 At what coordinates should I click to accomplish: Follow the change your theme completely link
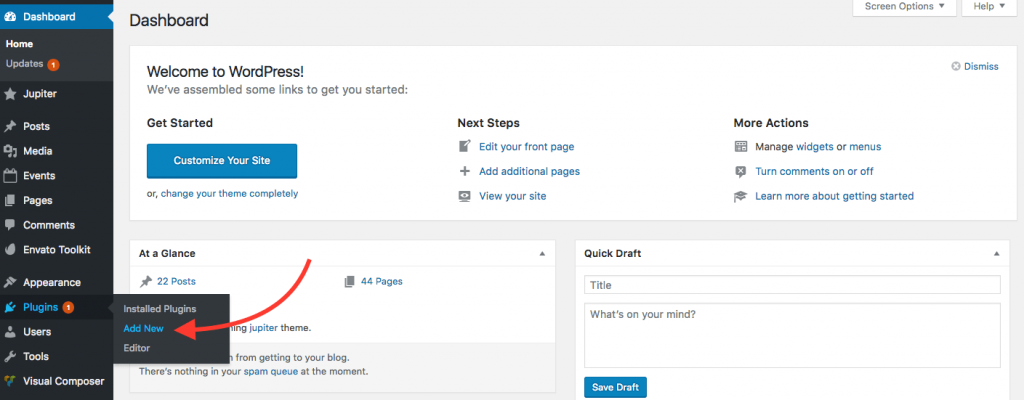(x=229, y=193)
